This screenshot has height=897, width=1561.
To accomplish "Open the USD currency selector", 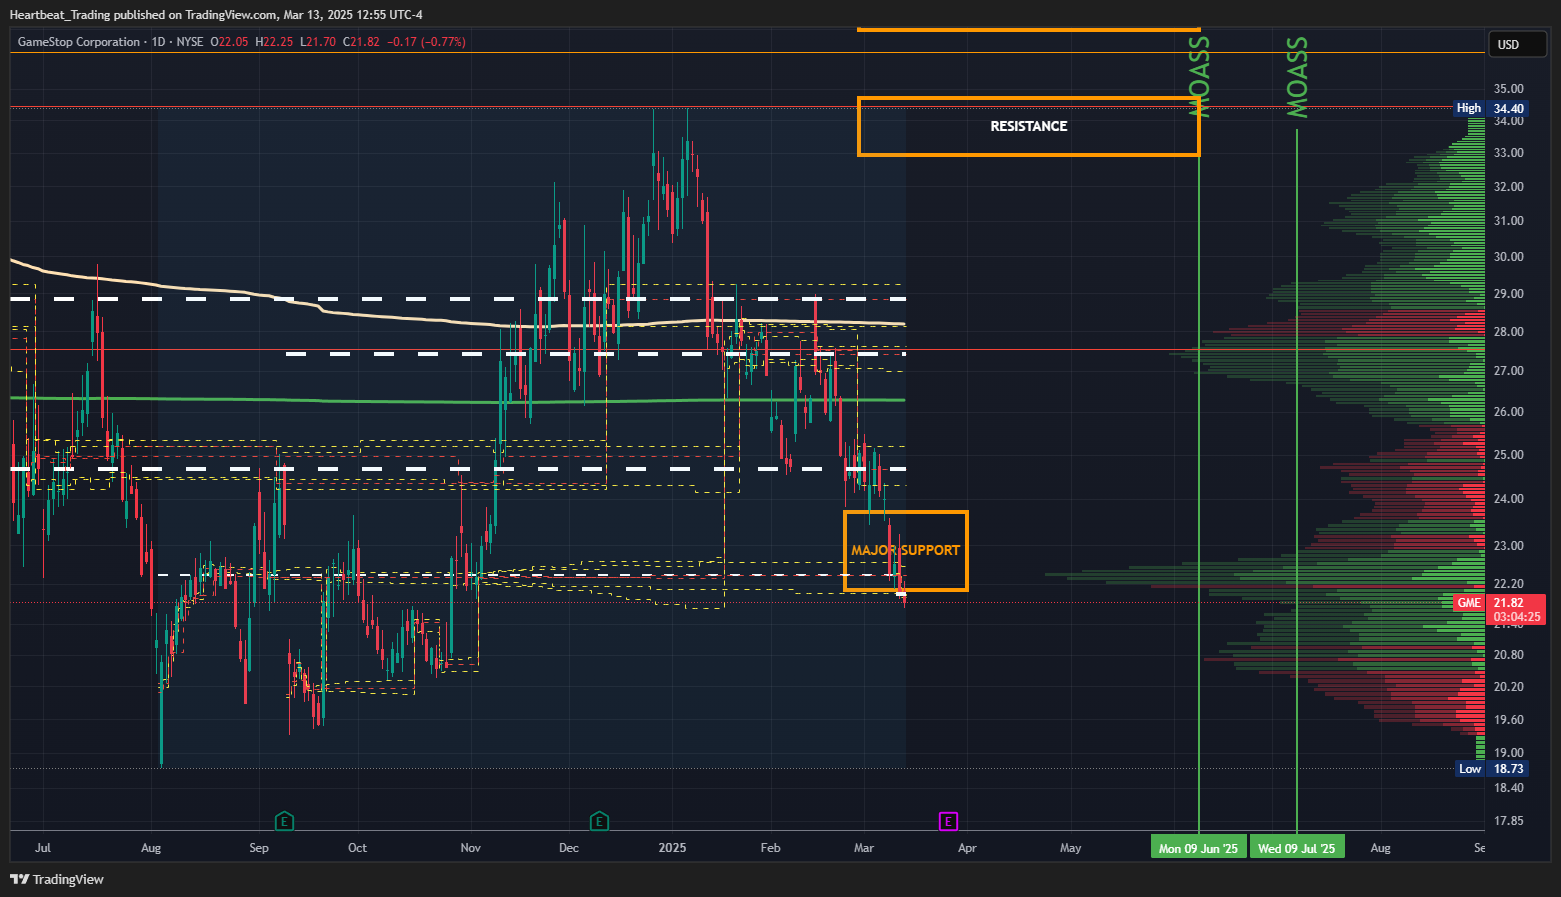I will pyautogui.click(x=1517, y=44).
